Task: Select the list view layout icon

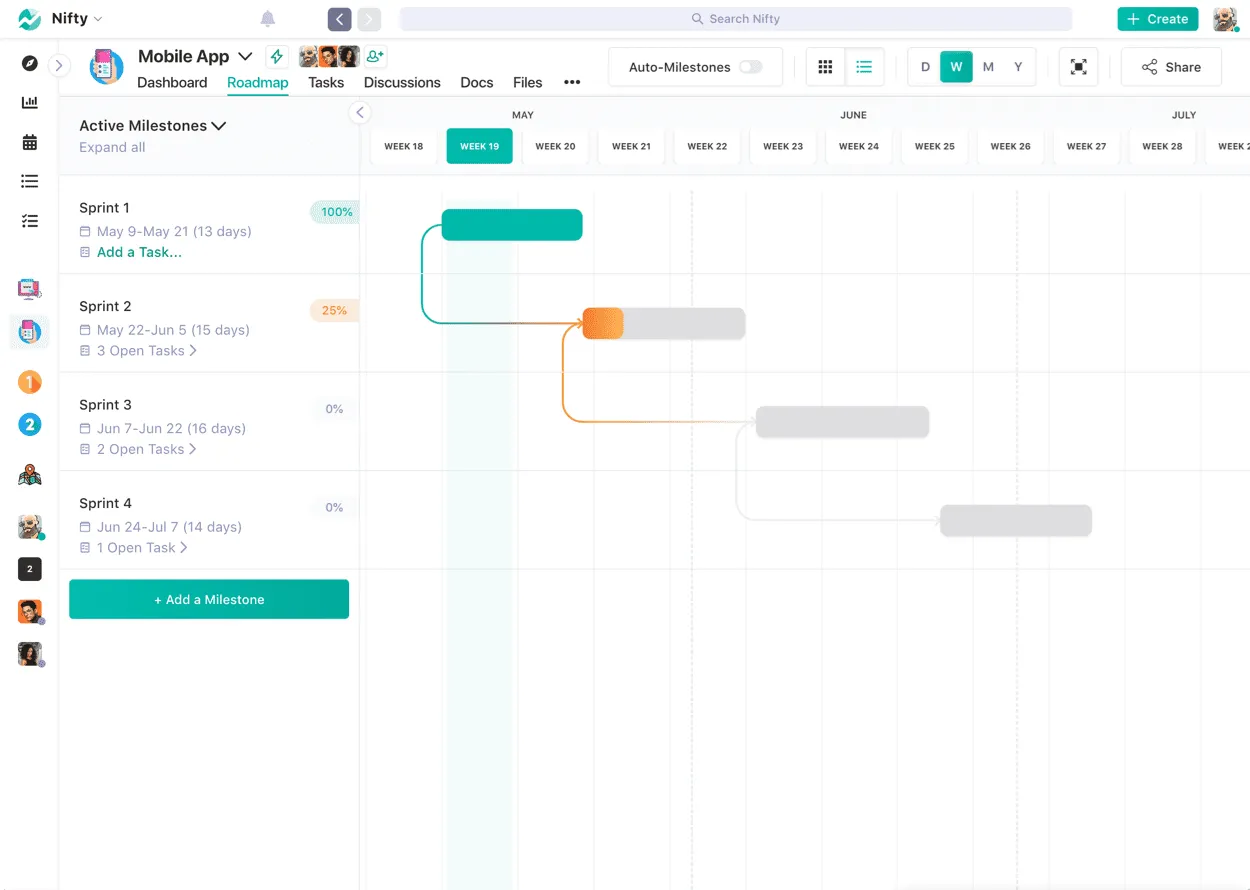Action: click(864, 66)
